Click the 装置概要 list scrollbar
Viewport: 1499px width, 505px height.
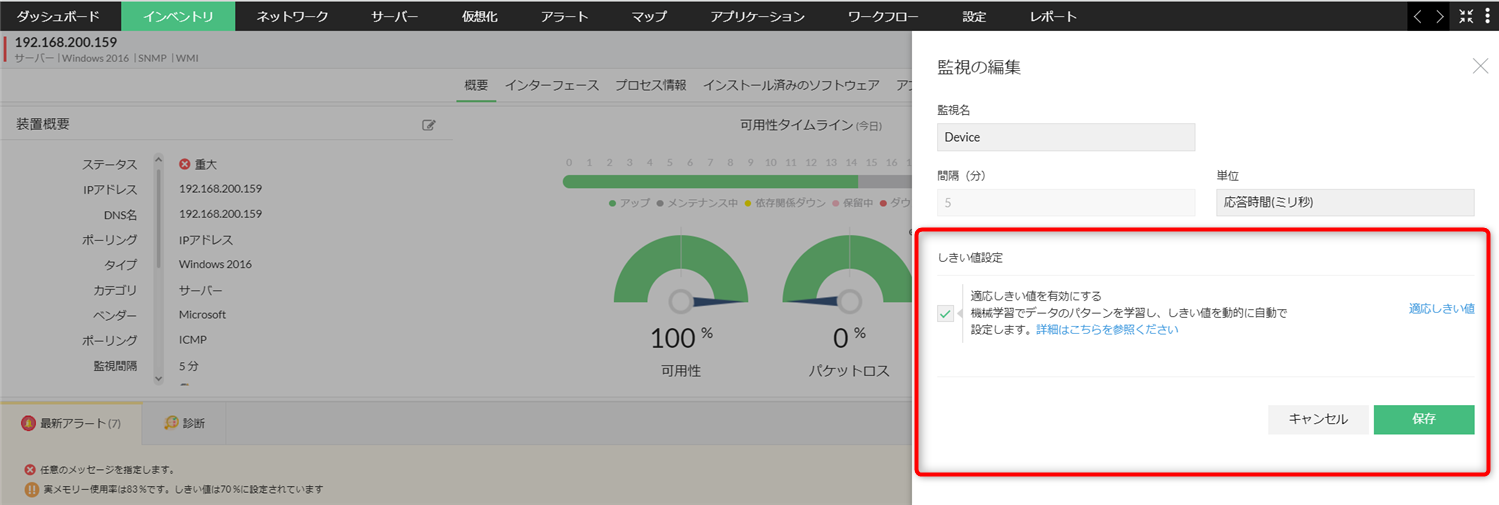(158, 220)
